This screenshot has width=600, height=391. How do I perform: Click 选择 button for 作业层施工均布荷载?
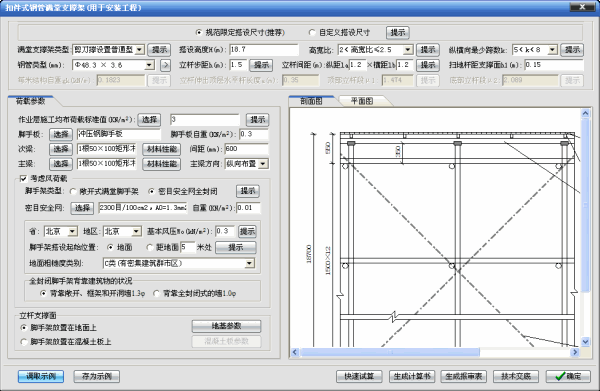[x=150, y=120]
